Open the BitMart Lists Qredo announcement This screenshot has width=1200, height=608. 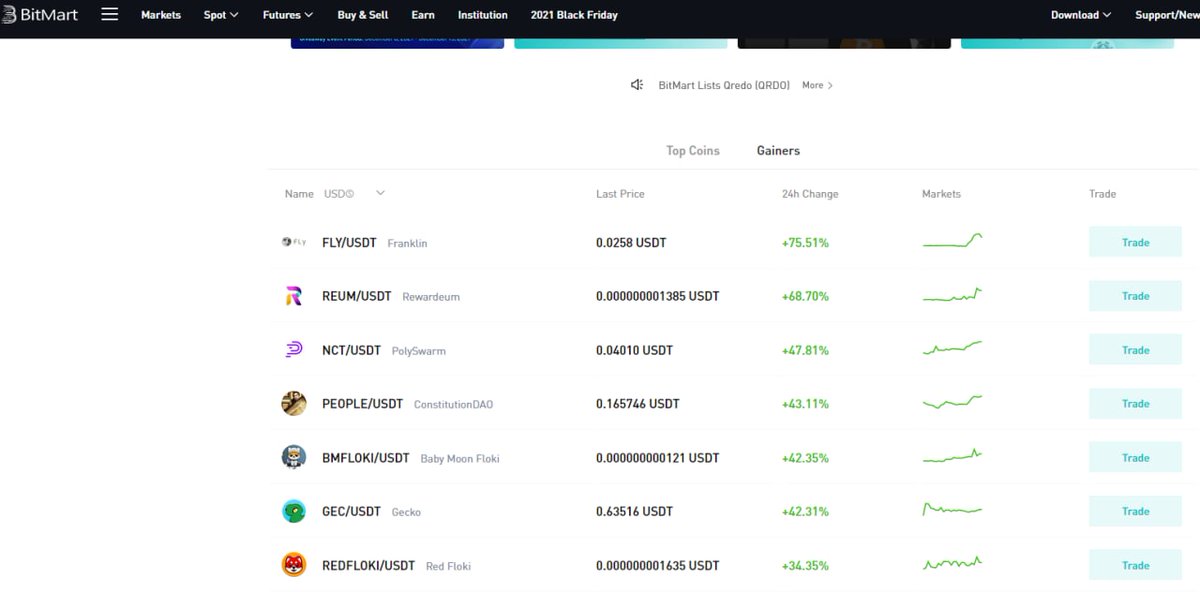pos(724,85)
